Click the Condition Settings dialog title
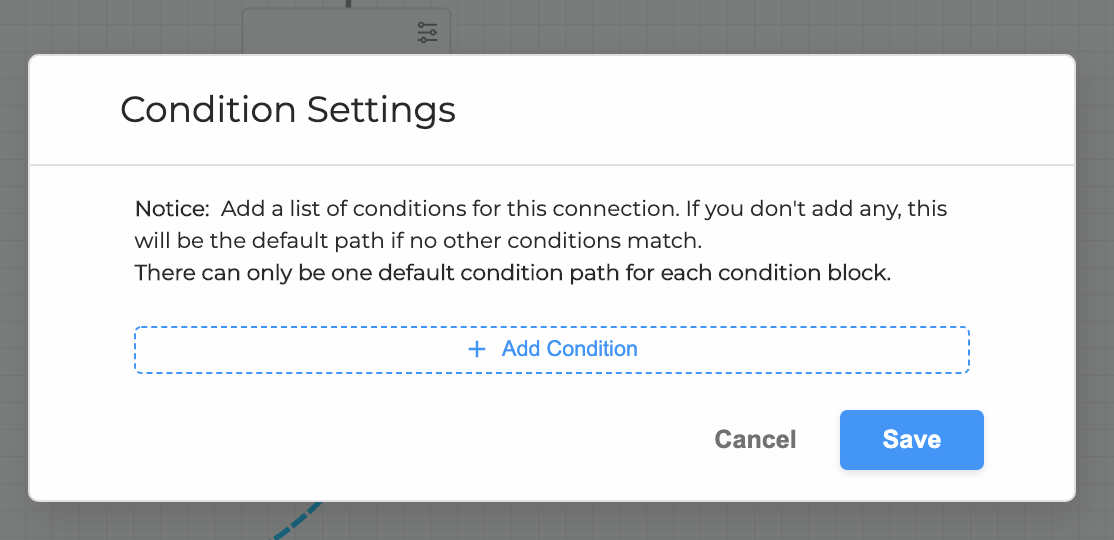This screenshot has width=1114, height=540. point(288,109)
